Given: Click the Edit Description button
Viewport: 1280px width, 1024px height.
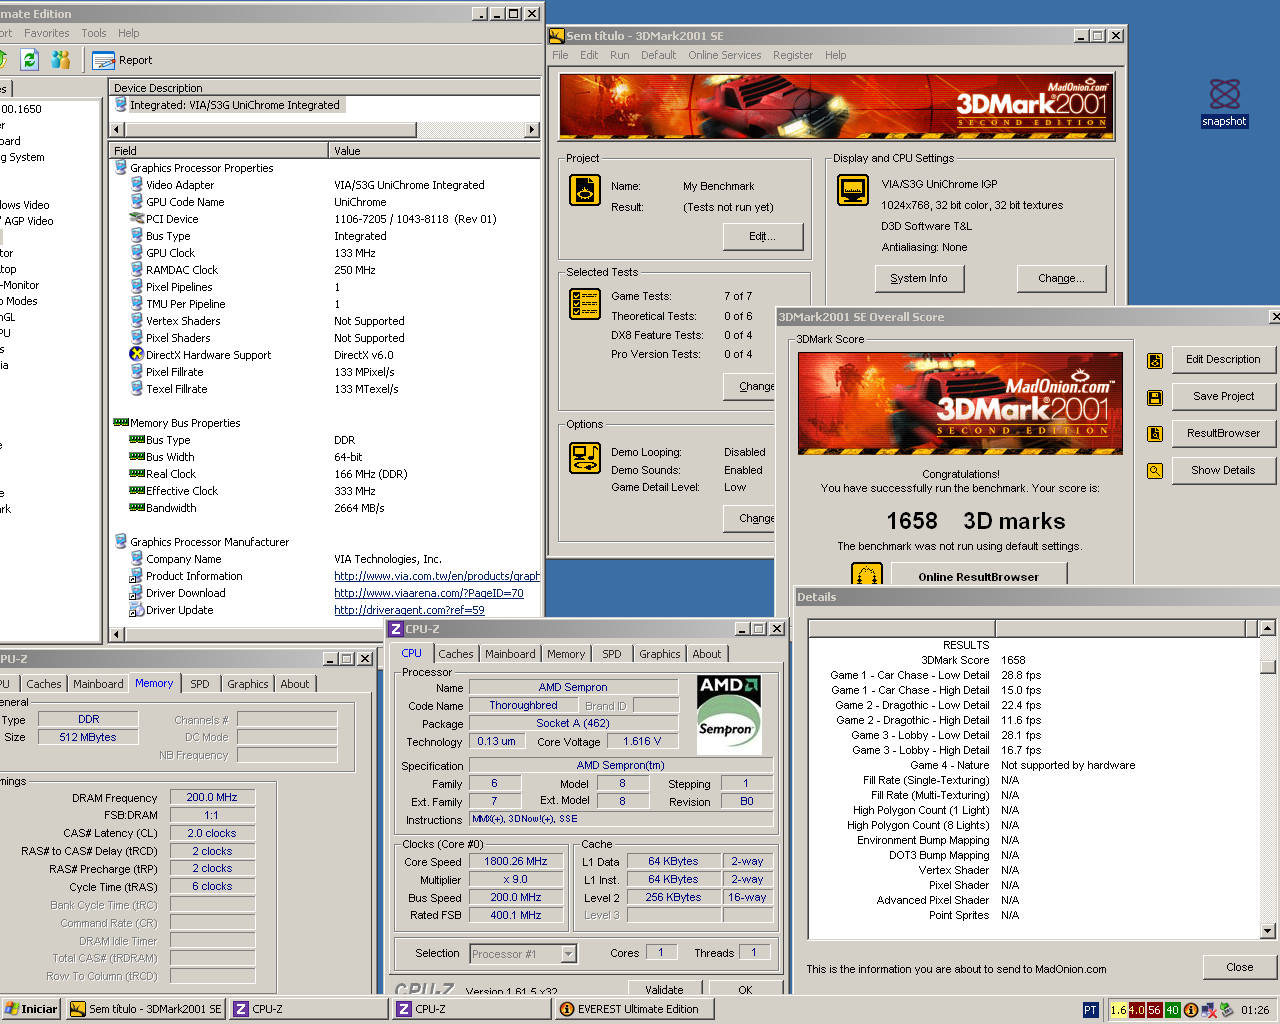Looking at the screenshot, I should [1223, 360].
